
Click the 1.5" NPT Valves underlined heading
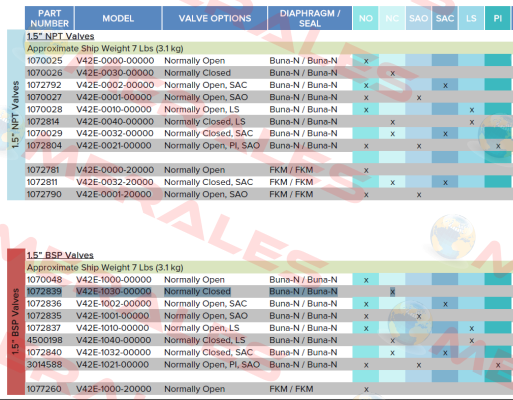point(60,36)
